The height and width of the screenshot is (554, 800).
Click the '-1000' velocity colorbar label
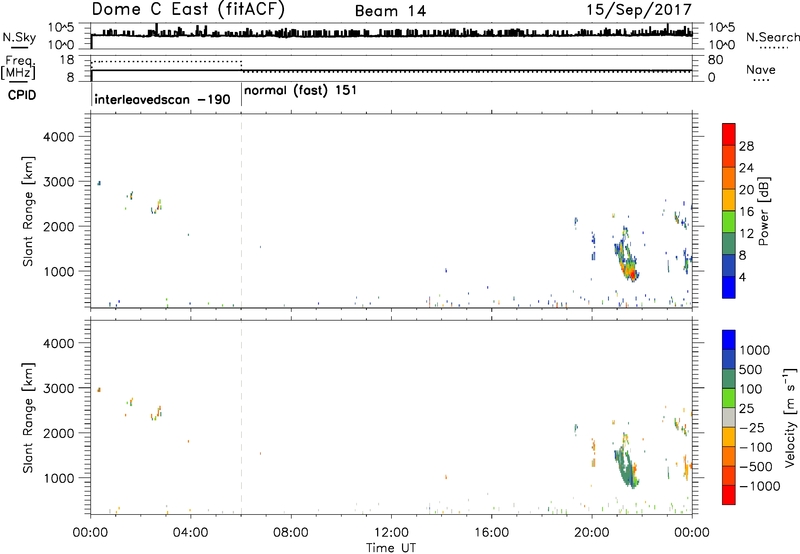point(759,486)
